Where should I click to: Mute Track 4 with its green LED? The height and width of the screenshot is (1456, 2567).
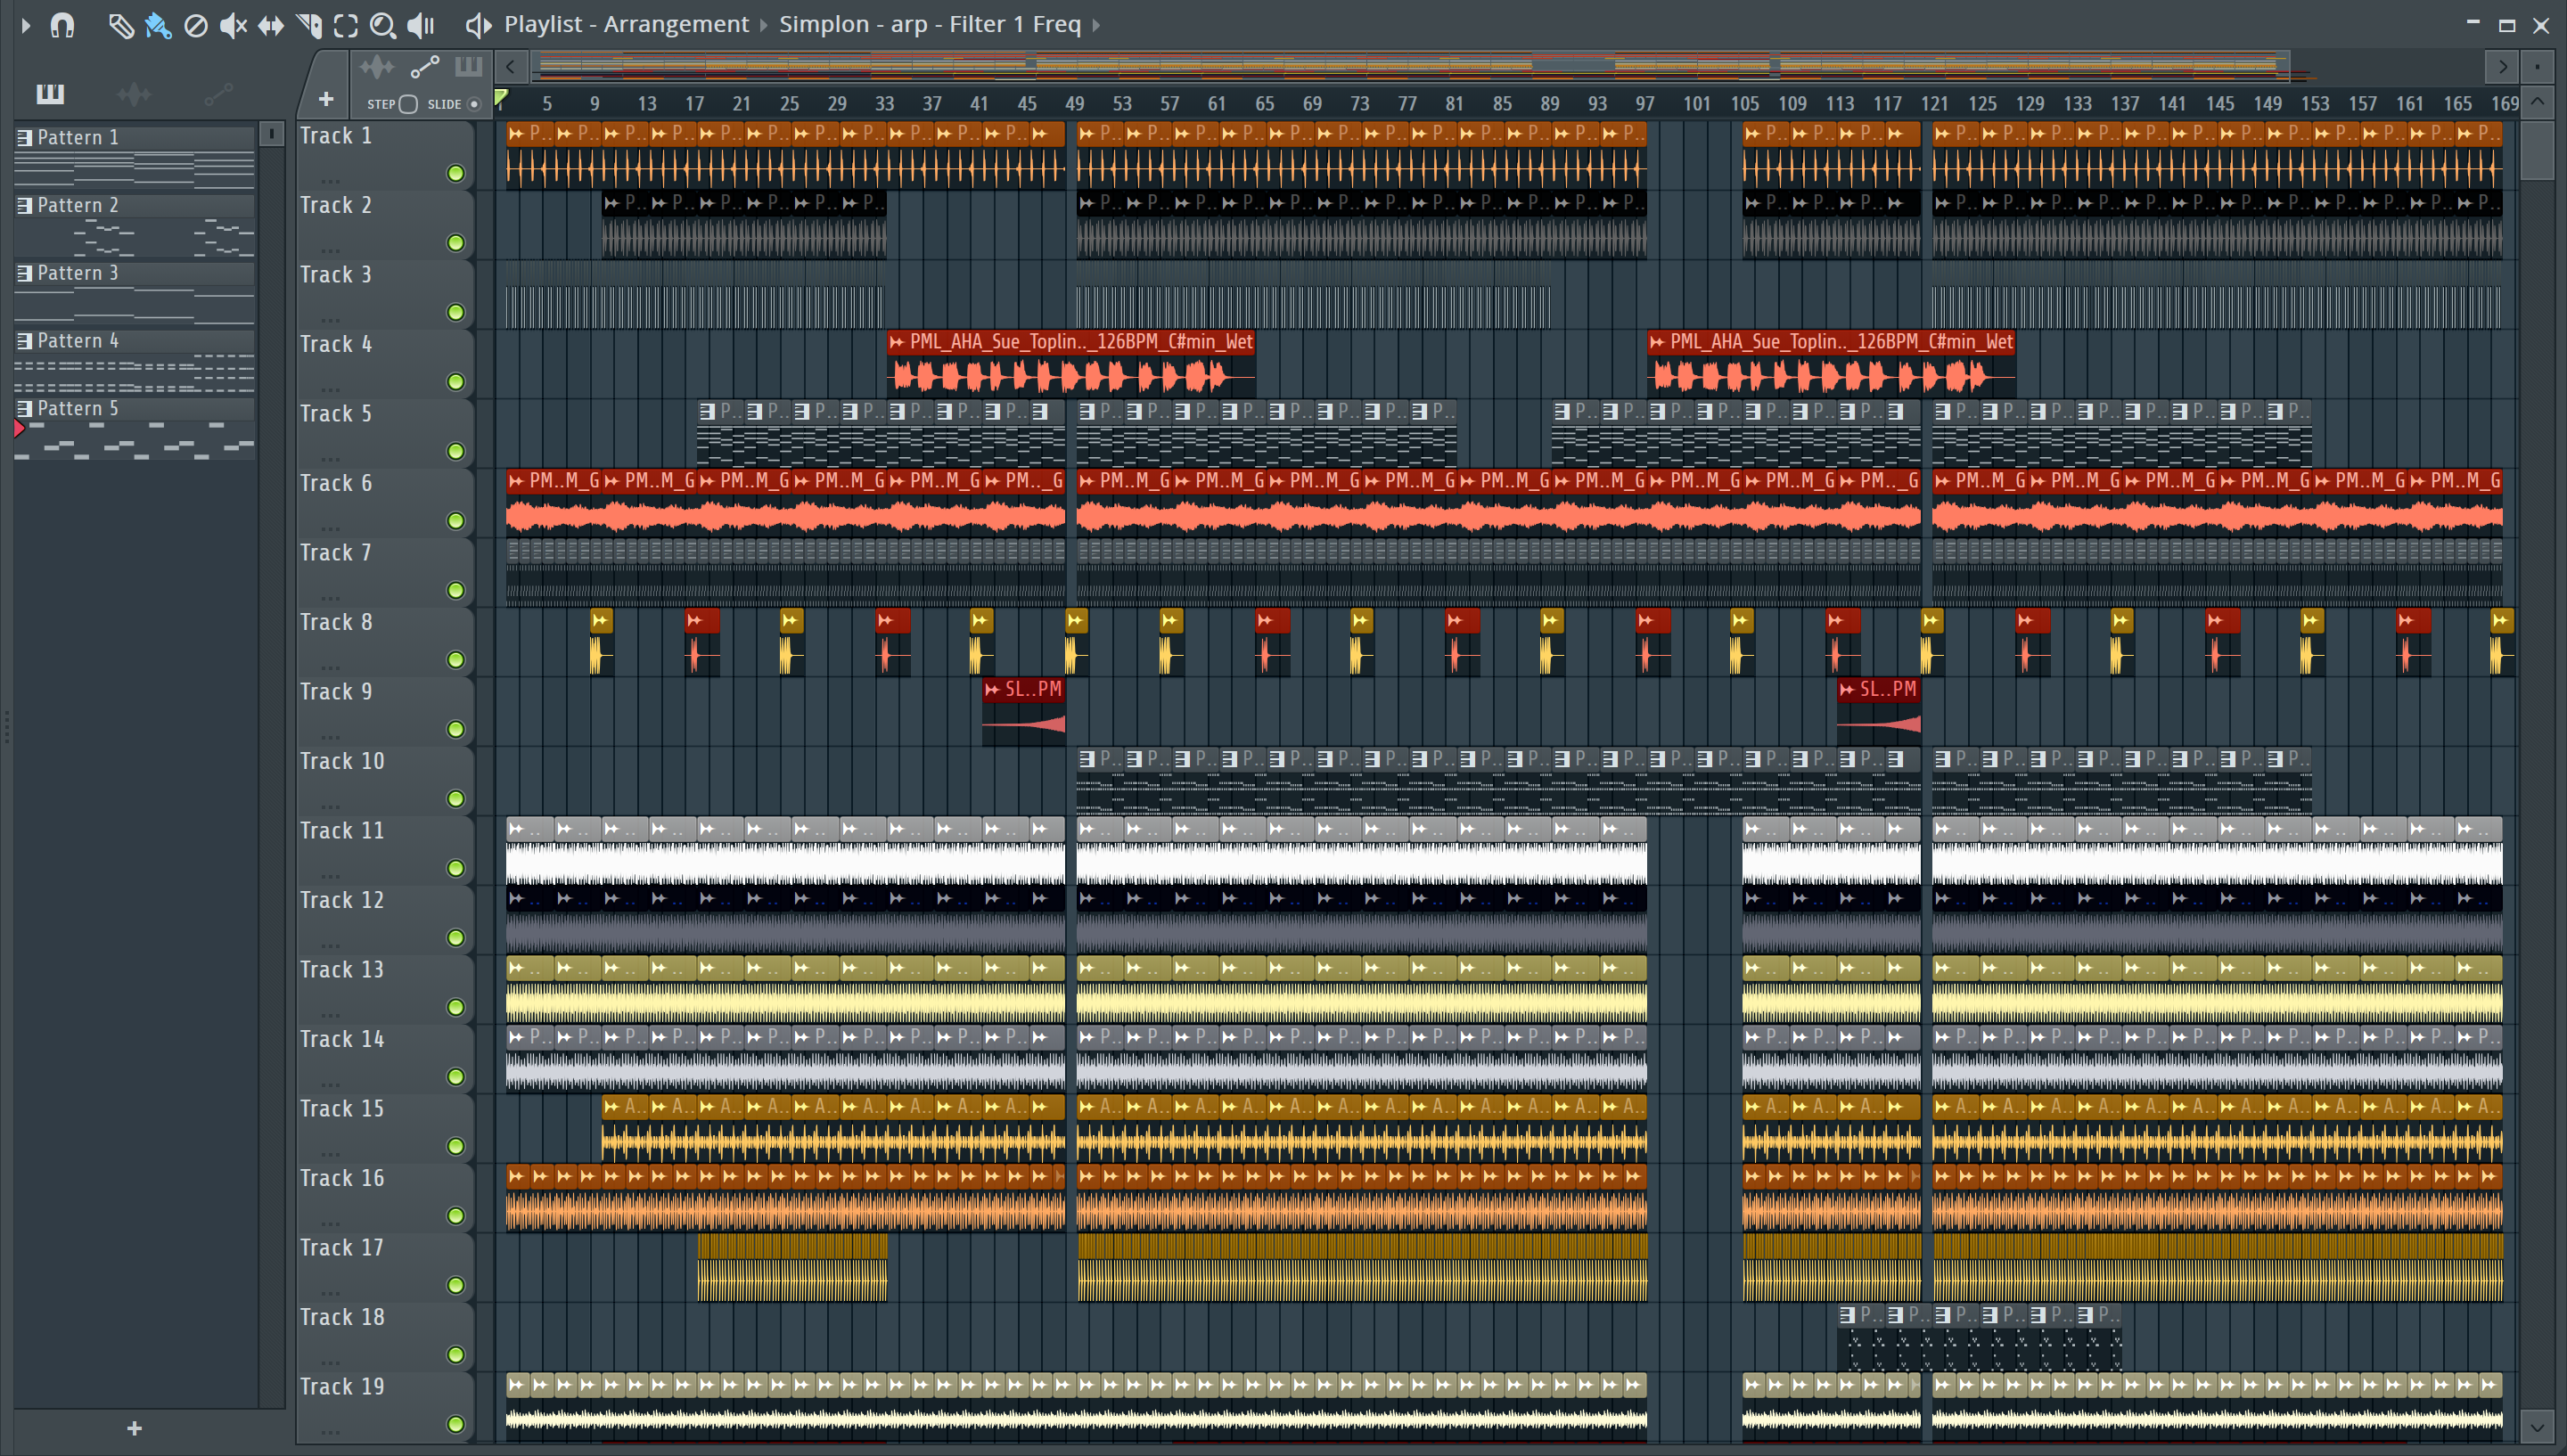(x=456, y=382)
